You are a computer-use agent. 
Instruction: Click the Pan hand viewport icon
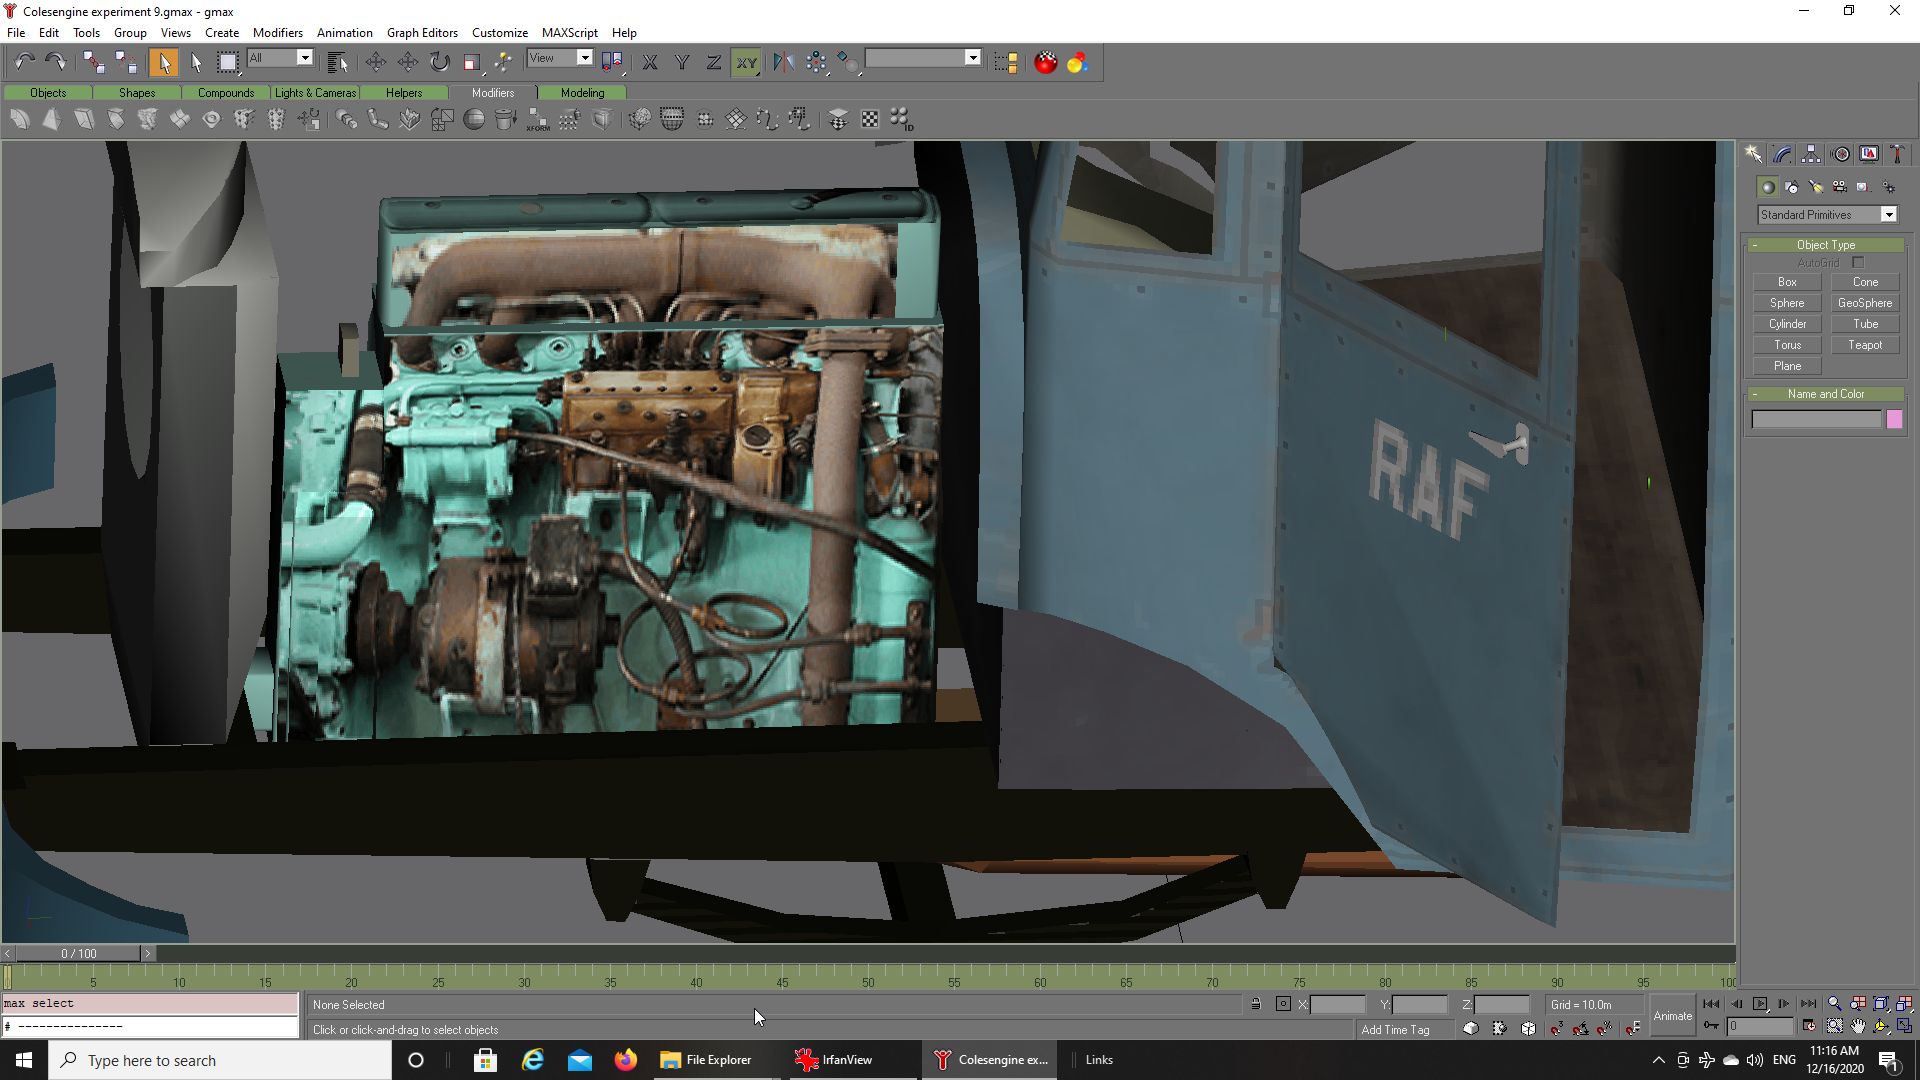(1858, 1026)
